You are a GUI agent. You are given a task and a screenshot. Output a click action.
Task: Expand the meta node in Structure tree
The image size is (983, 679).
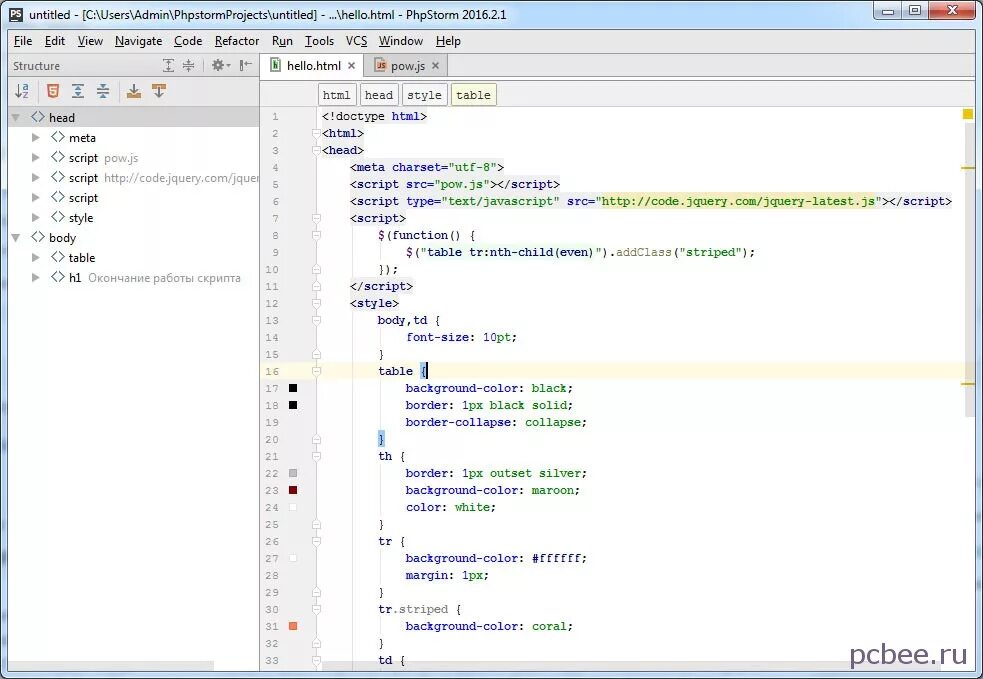(36, 137)
